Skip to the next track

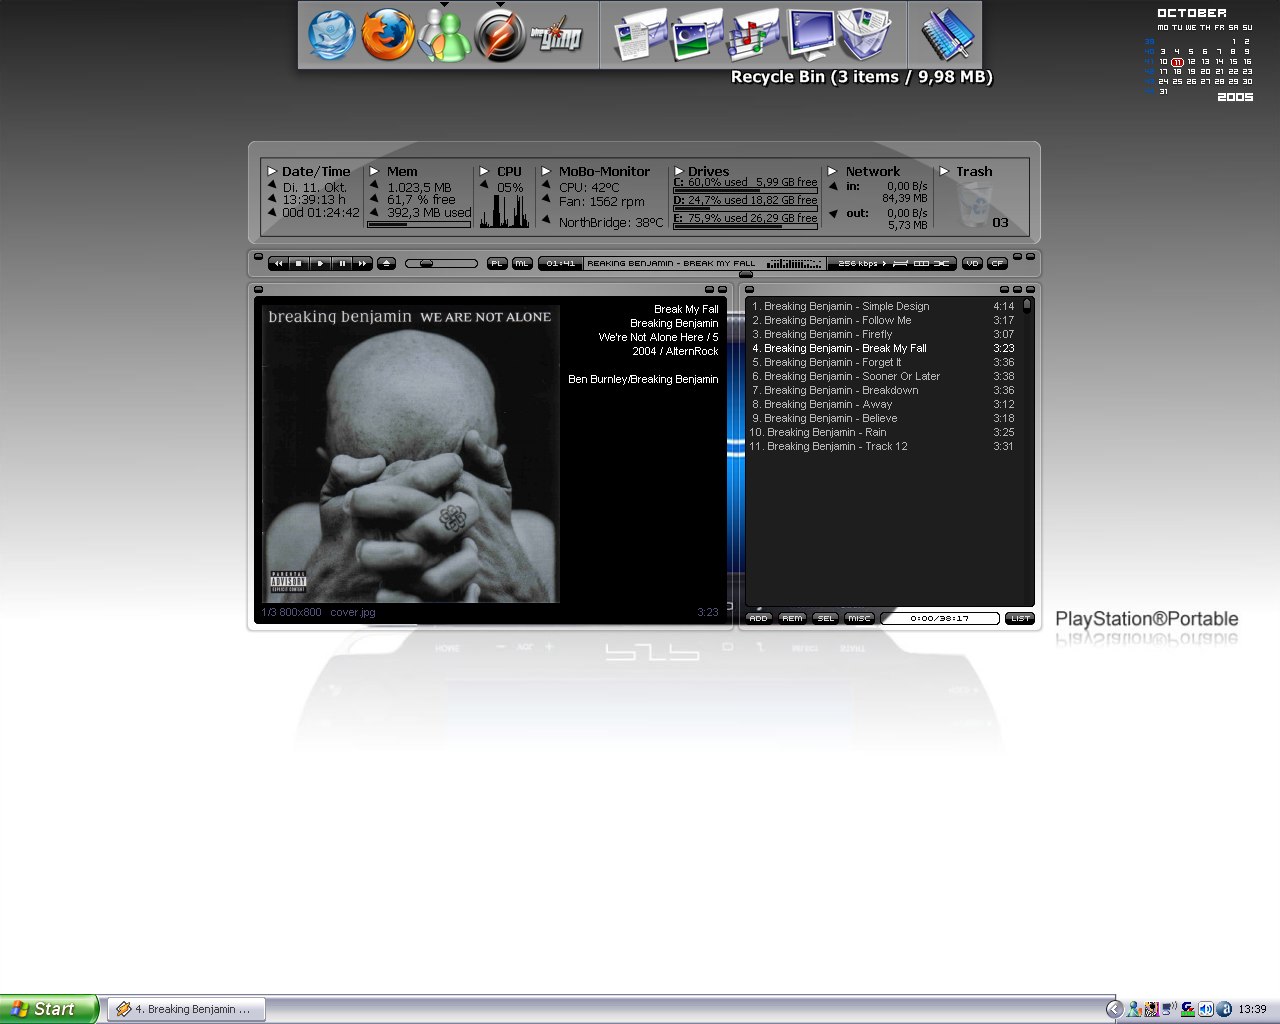click(363, 263)
